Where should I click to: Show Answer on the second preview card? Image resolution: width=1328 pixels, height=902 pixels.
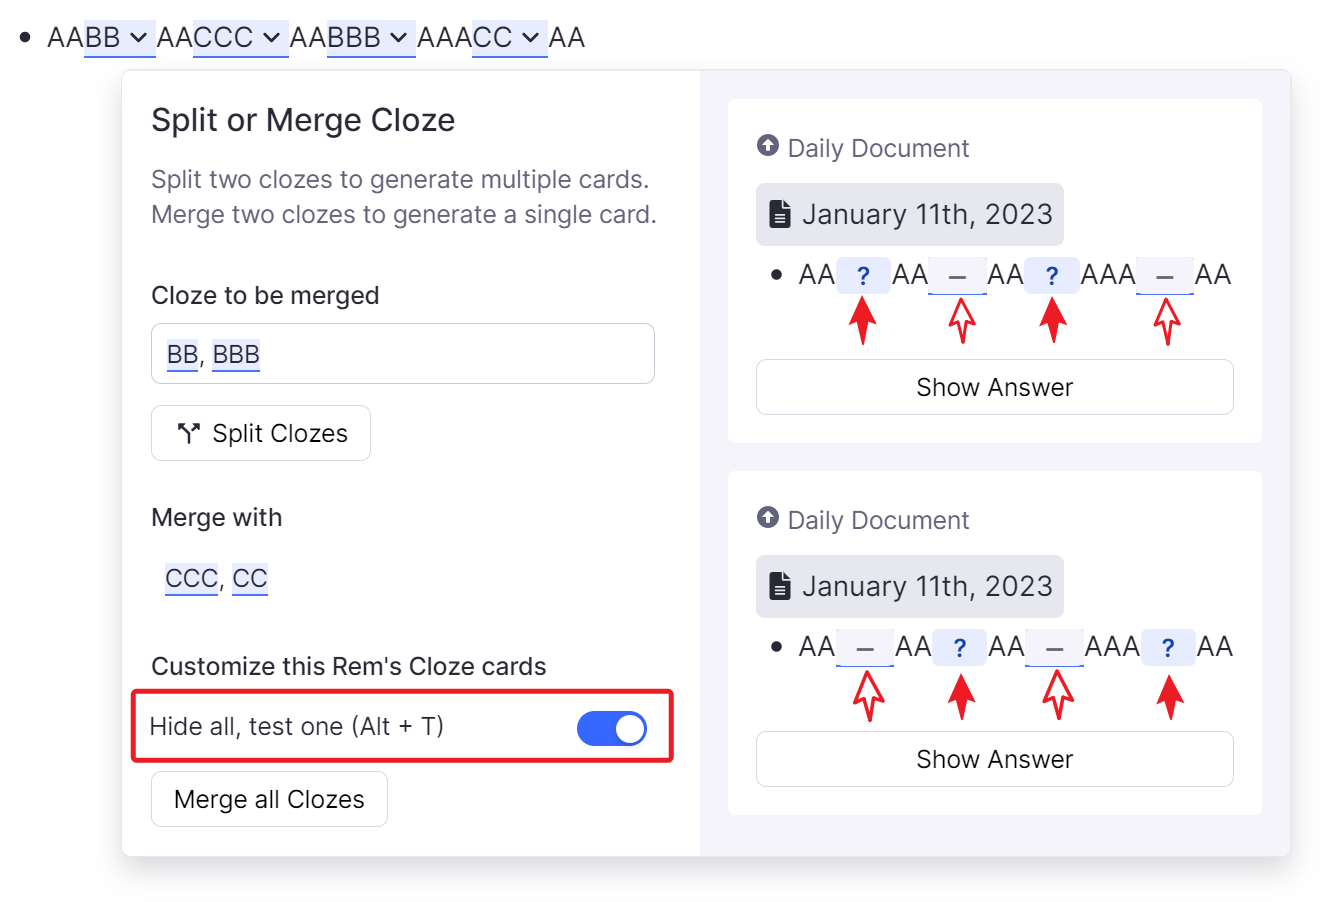pyautogui.click(x=994, y=759)
